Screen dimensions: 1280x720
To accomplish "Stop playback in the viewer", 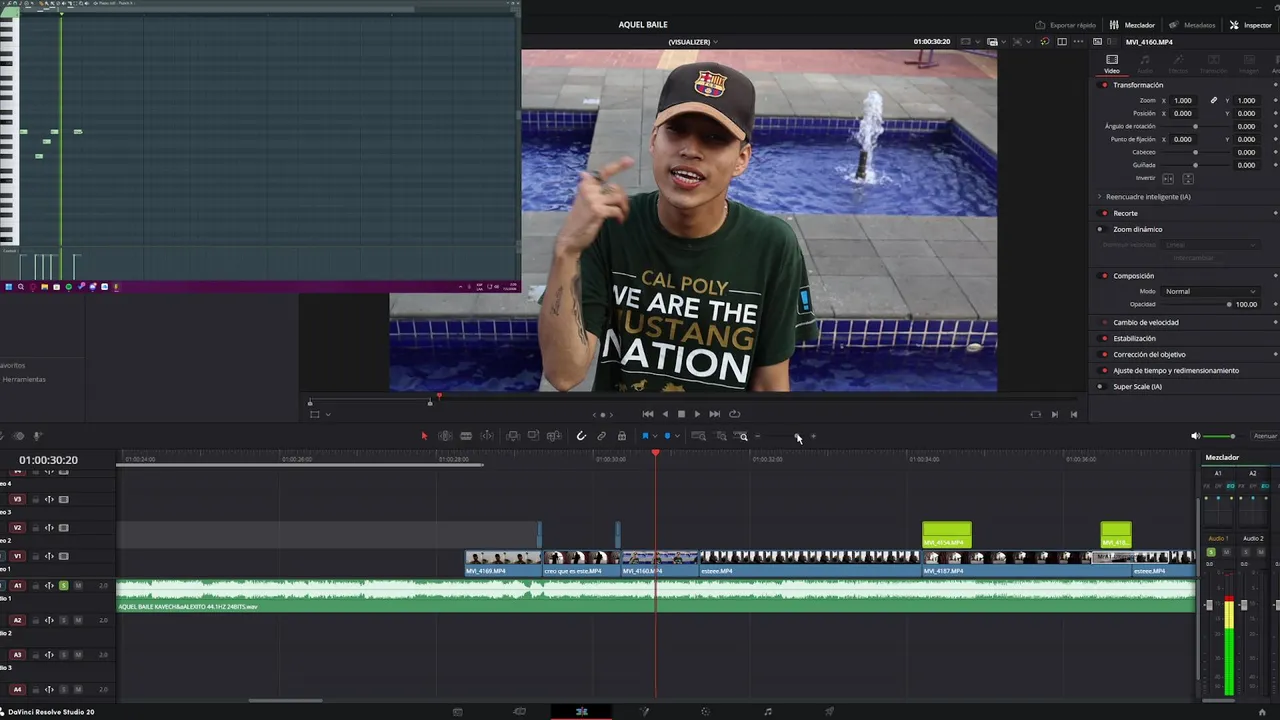I will pyautogui.click(x=681, y=414).
